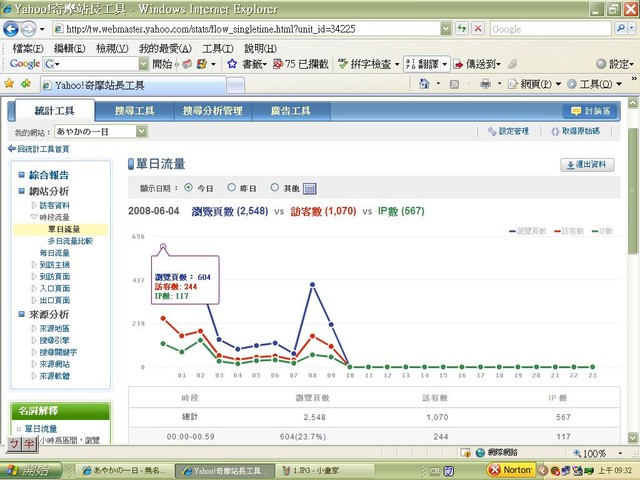Viewport: 640px width, 480px height.
Task: Open the Tools dropdown in command bar
Action: tap(619, 84)
